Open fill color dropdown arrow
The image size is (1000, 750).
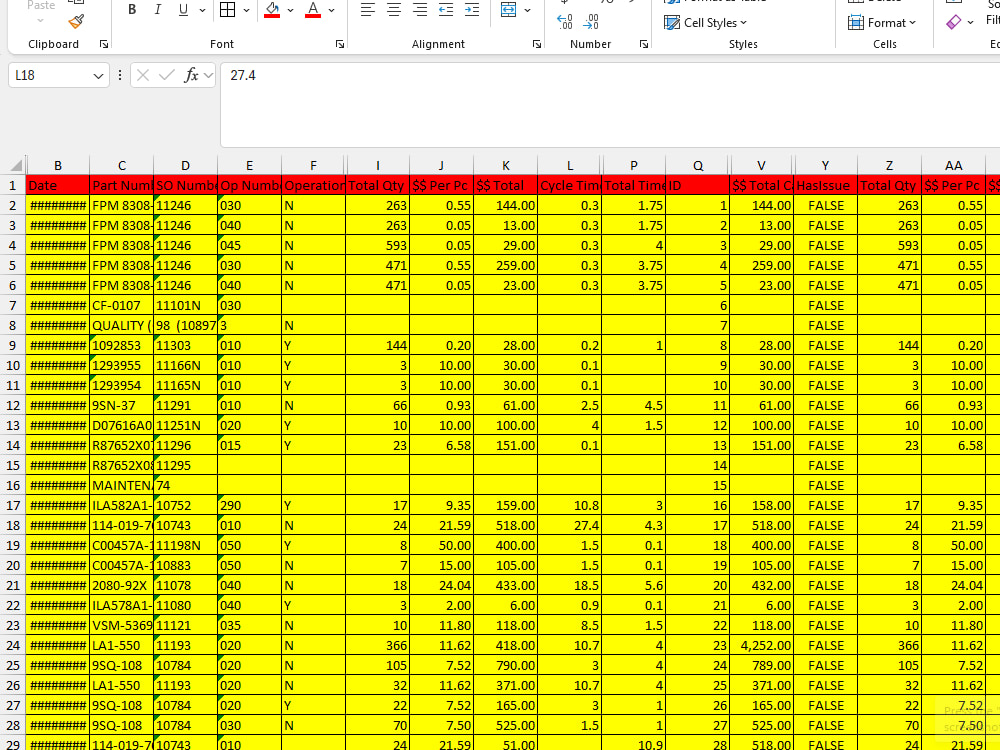pyautogui.click(x=290, y=10)
